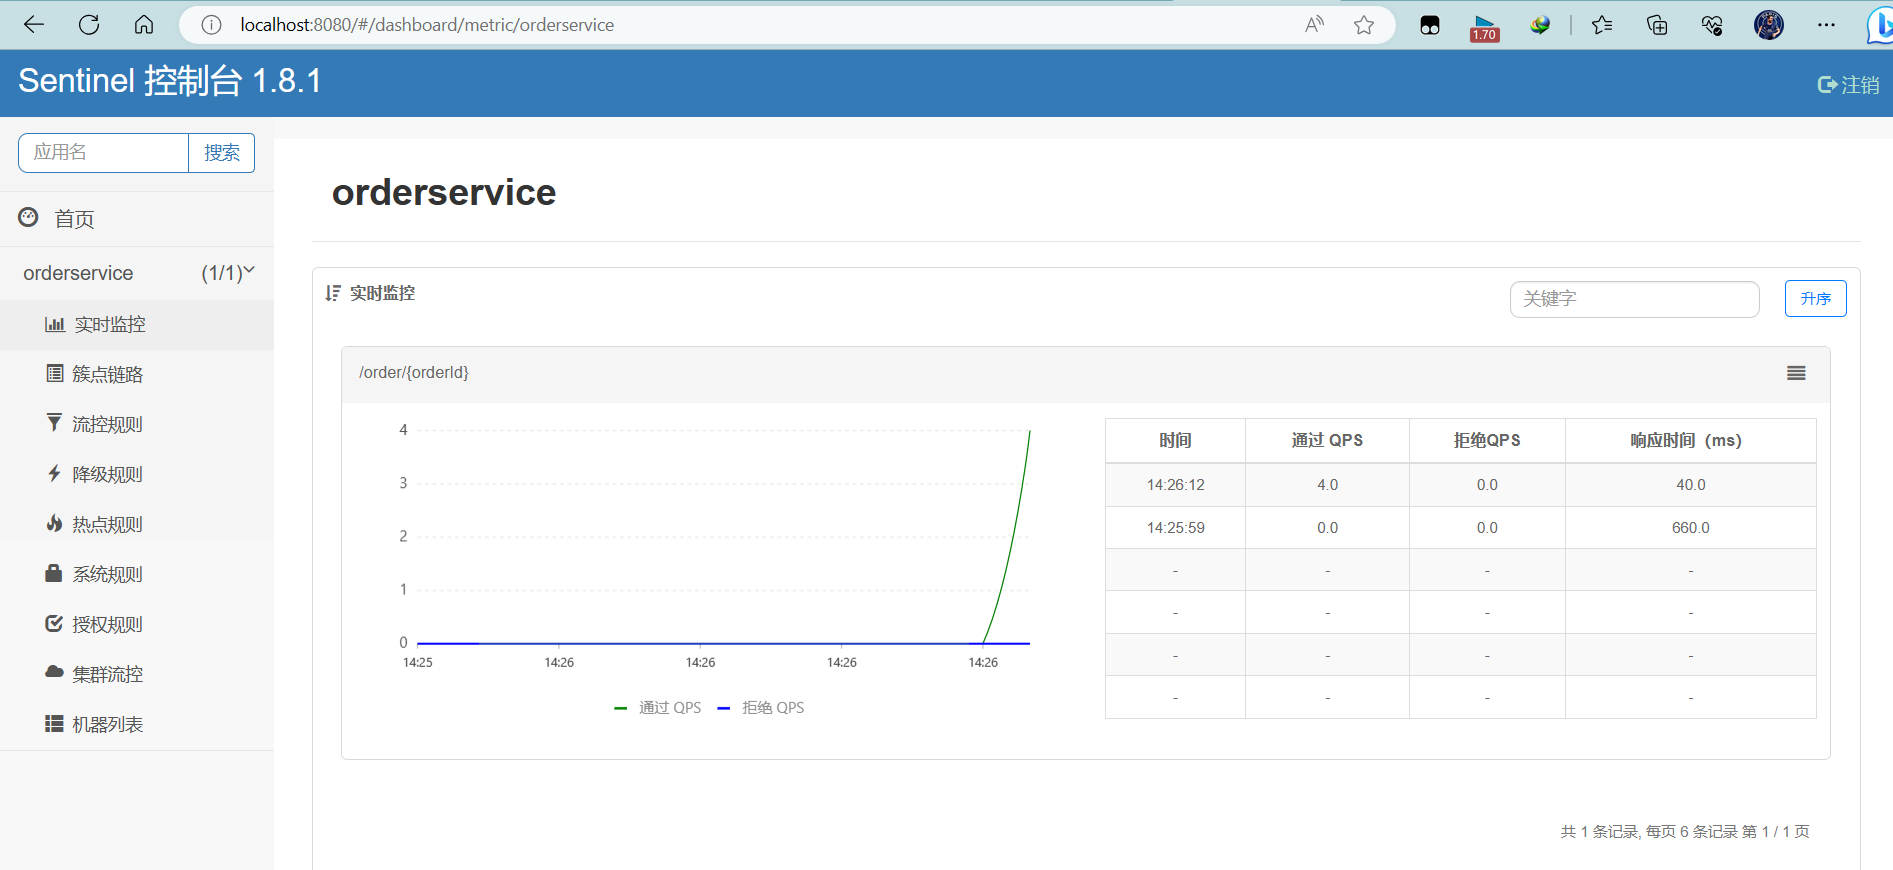The image size is (1893, 870).
Task: Open the chart hamburger menu for /order/{orderId}
Action: 1796,373
